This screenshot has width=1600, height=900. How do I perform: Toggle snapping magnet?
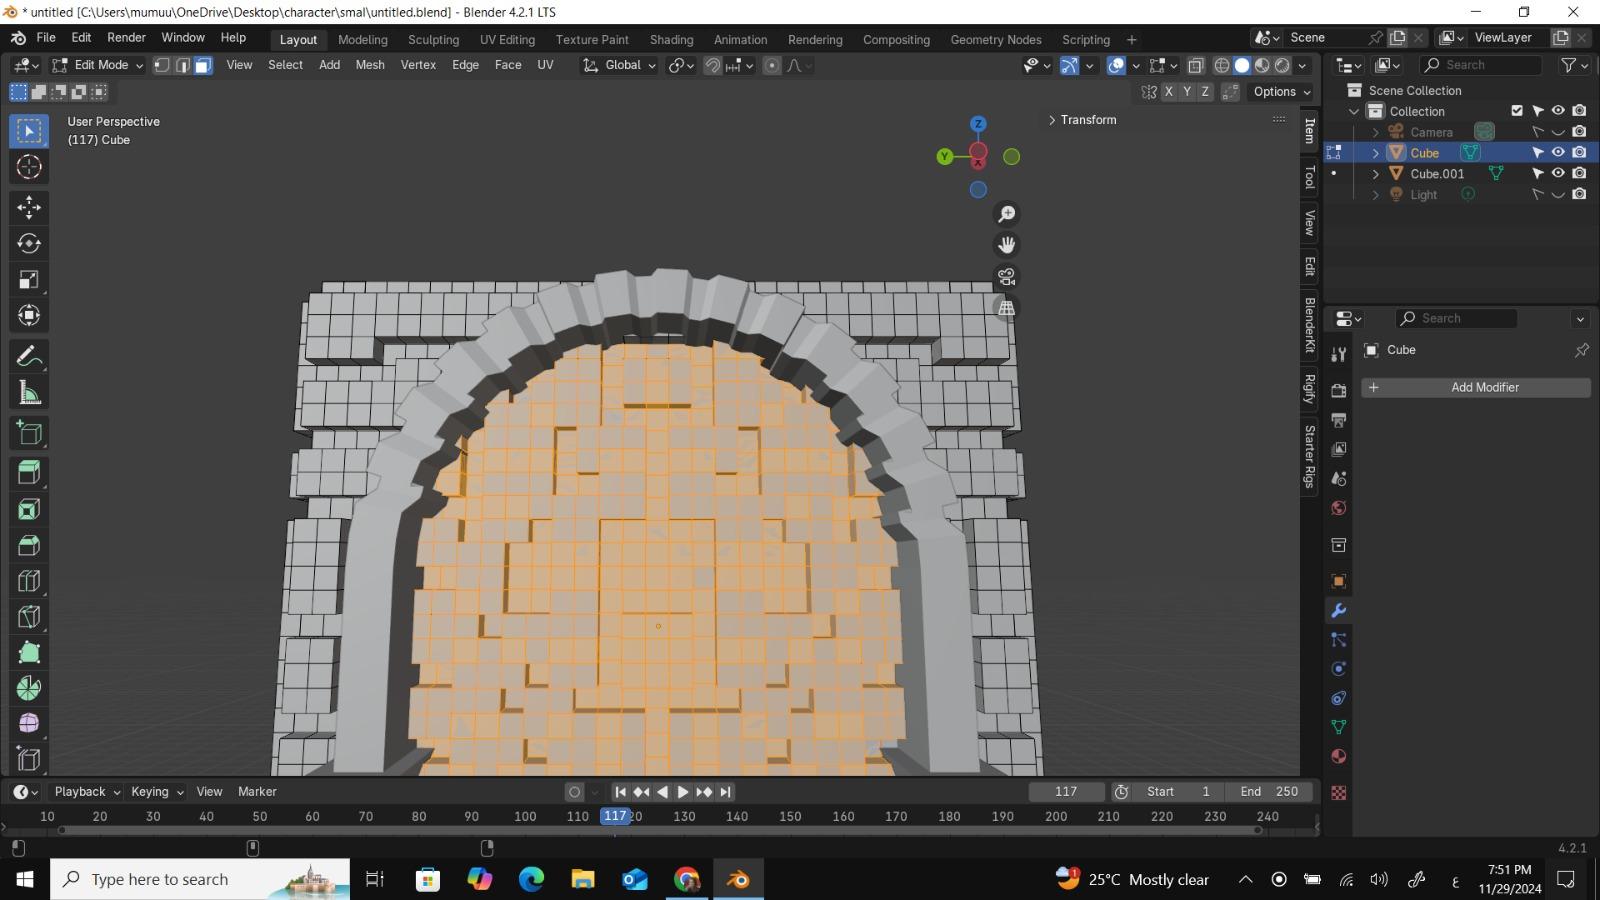712,65
